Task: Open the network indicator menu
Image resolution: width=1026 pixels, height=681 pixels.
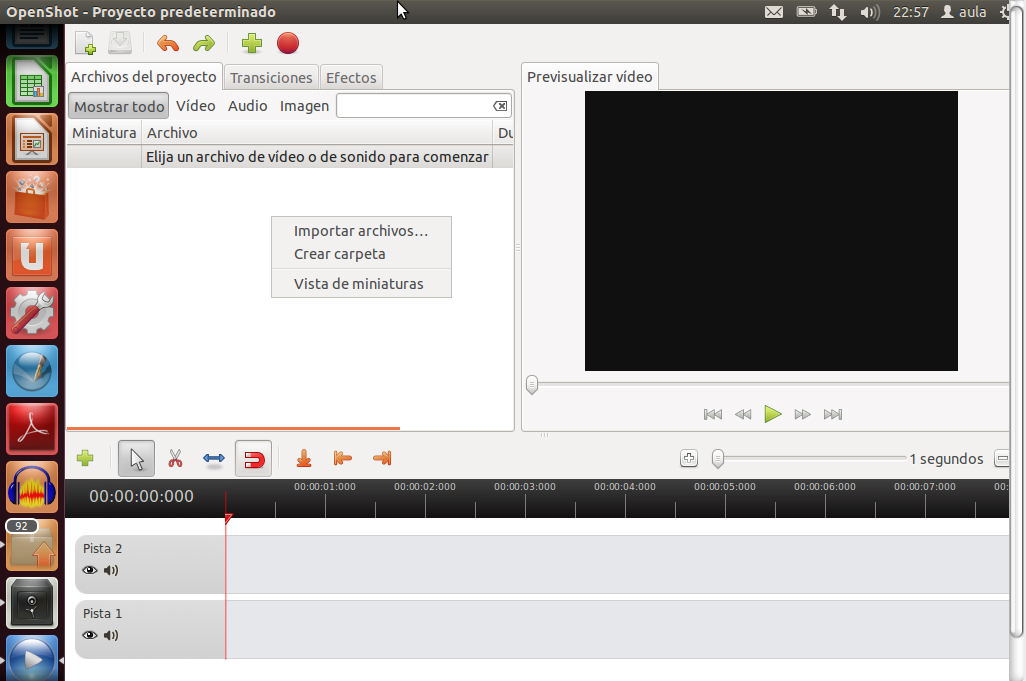Action: [x=838, y=12]
